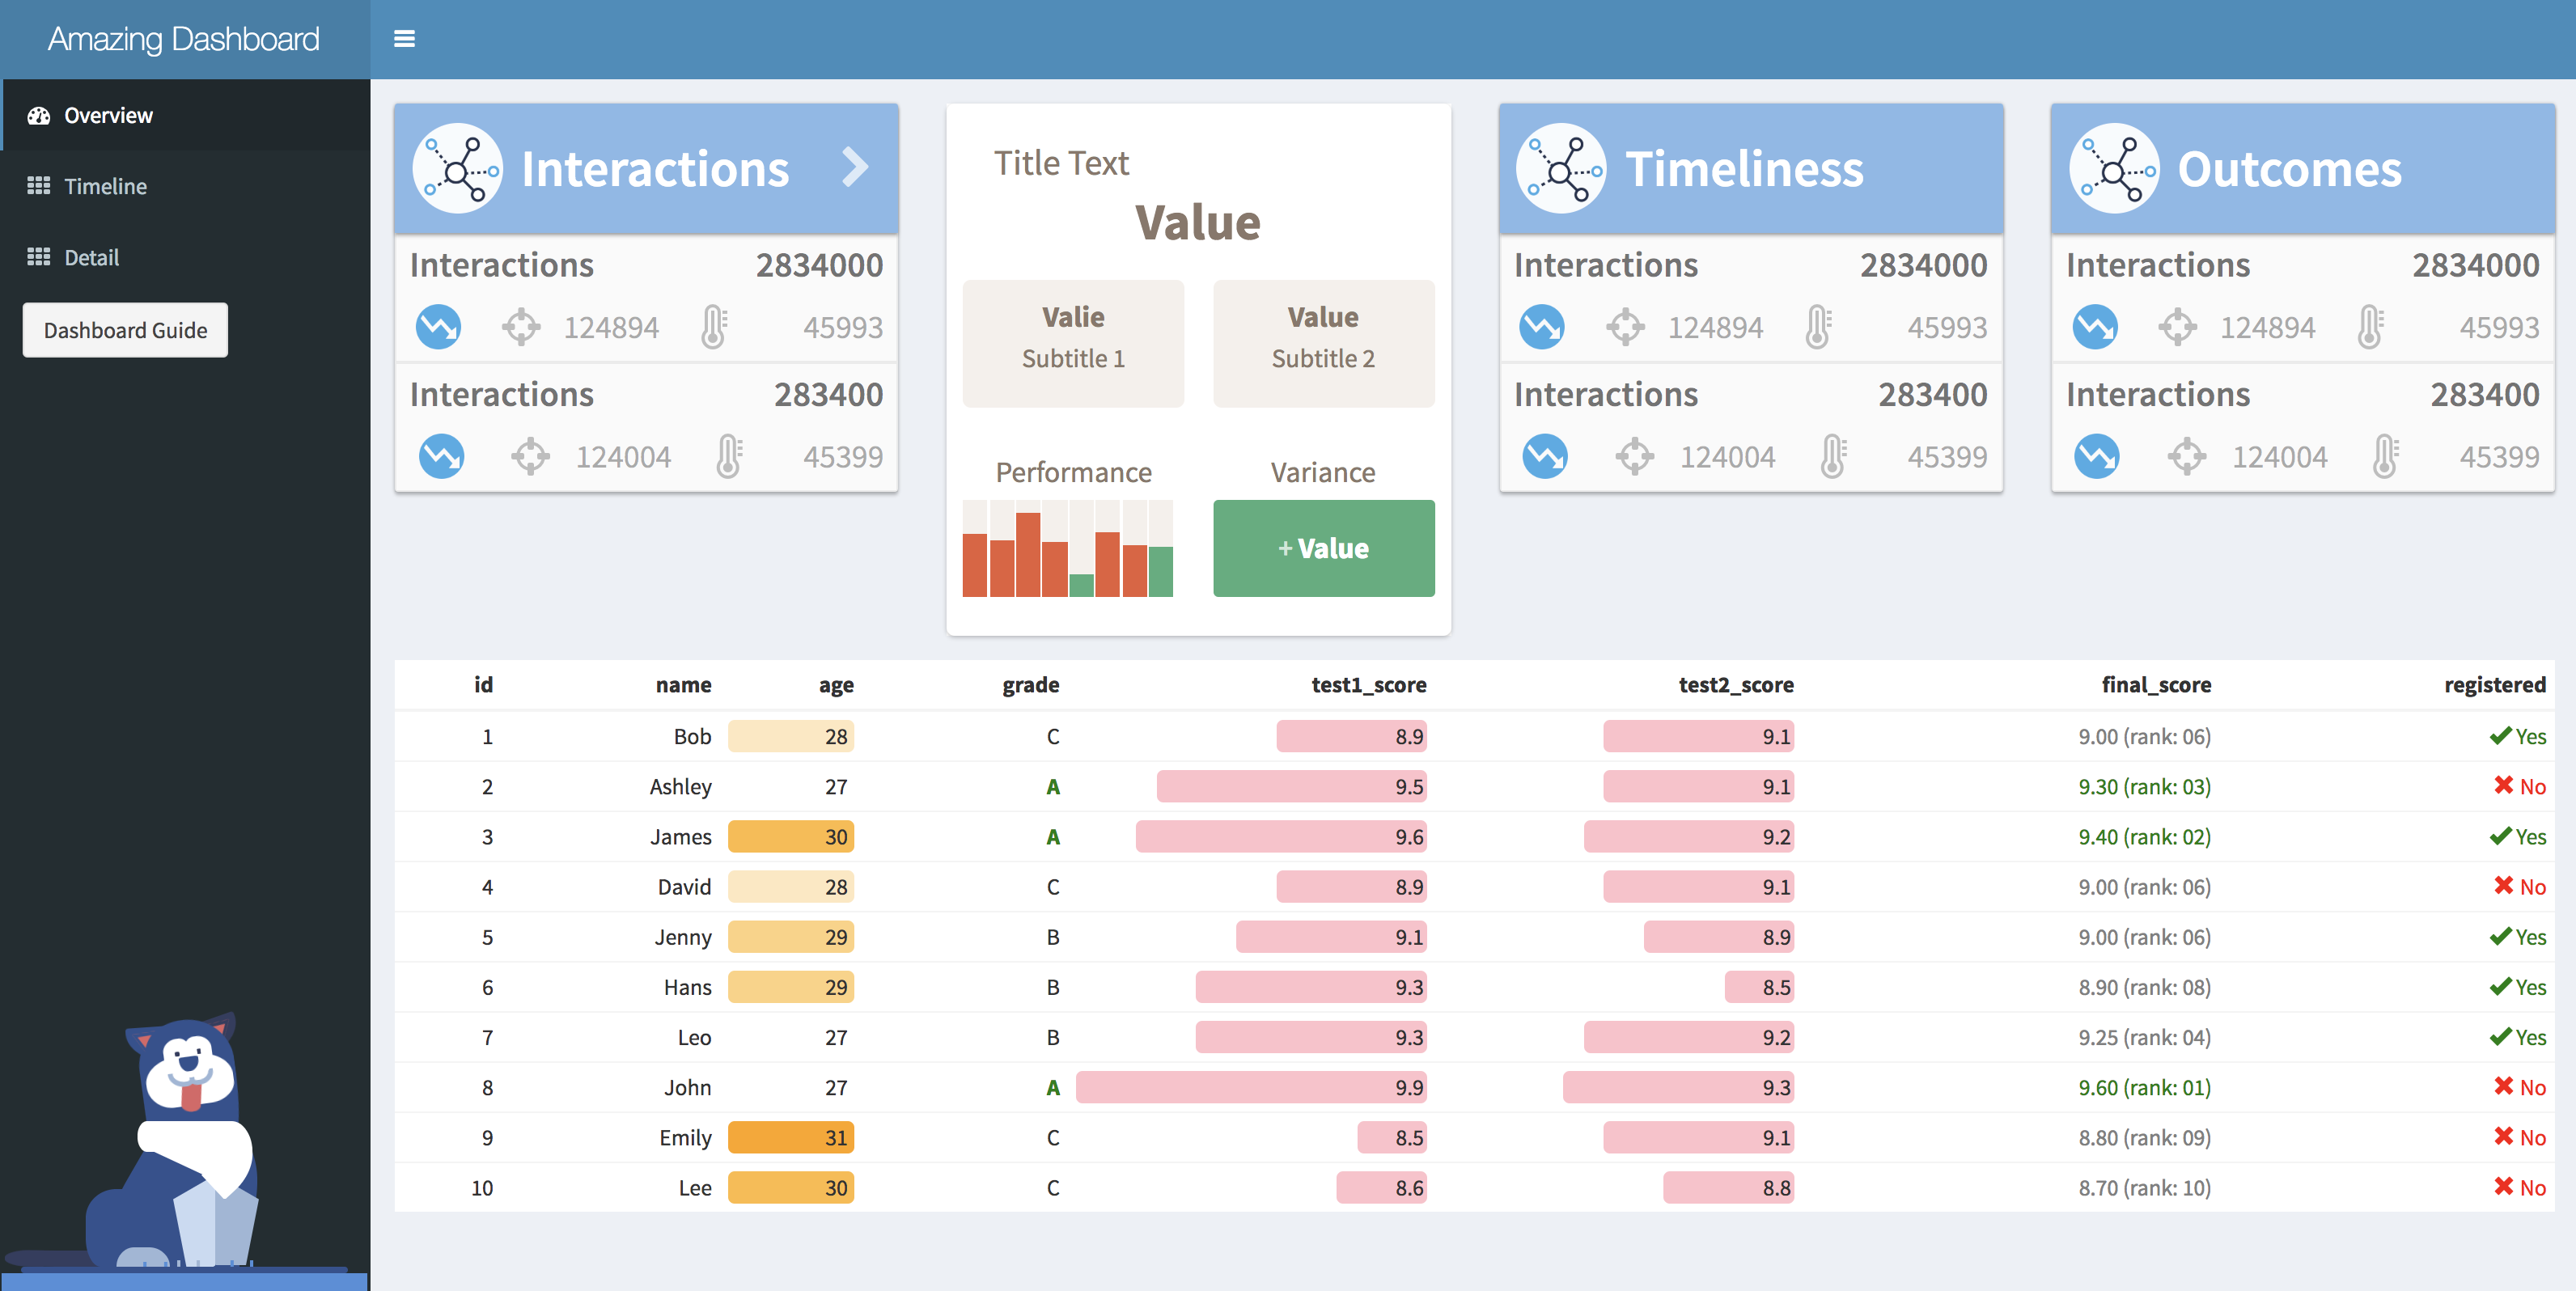Screen dimensions: 2576x1291
Task: Click the Performance bar chart
Action: tap(1067, 548)
